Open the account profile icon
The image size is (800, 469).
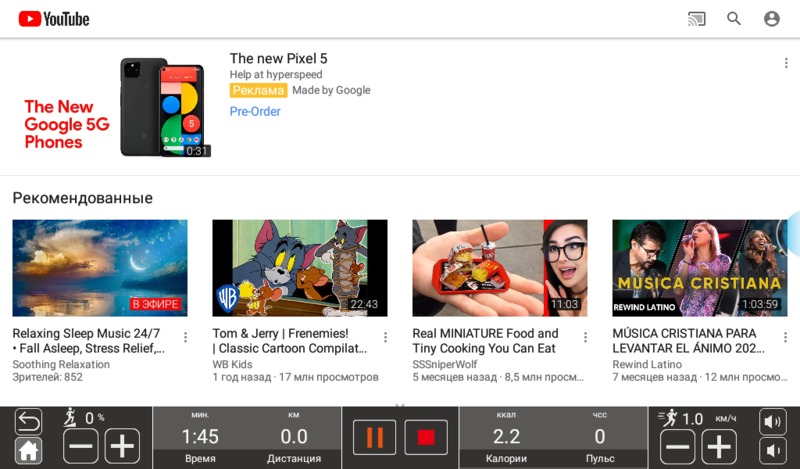[771, 19]
